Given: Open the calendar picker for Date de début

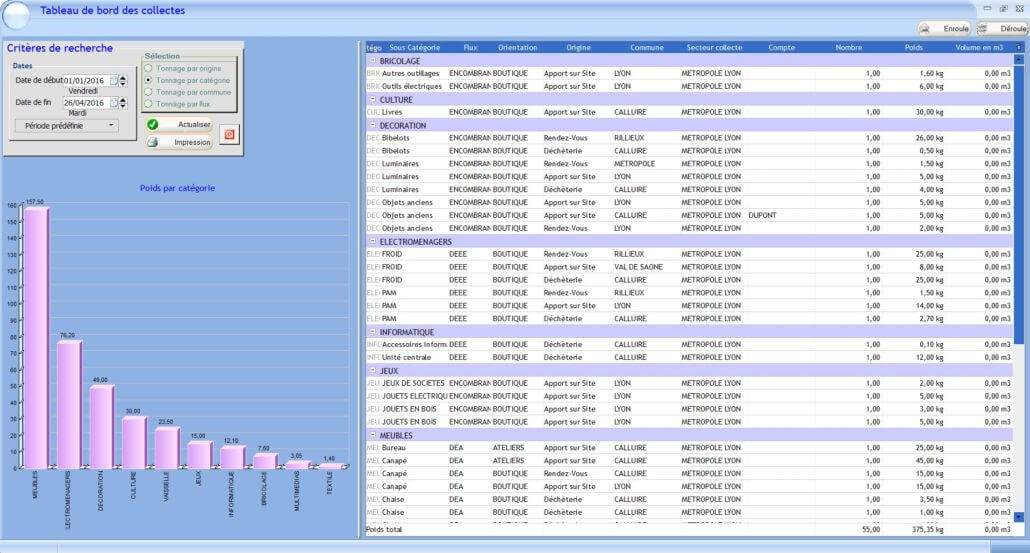Looking at the screenshot, I should (x=114, y=81).
